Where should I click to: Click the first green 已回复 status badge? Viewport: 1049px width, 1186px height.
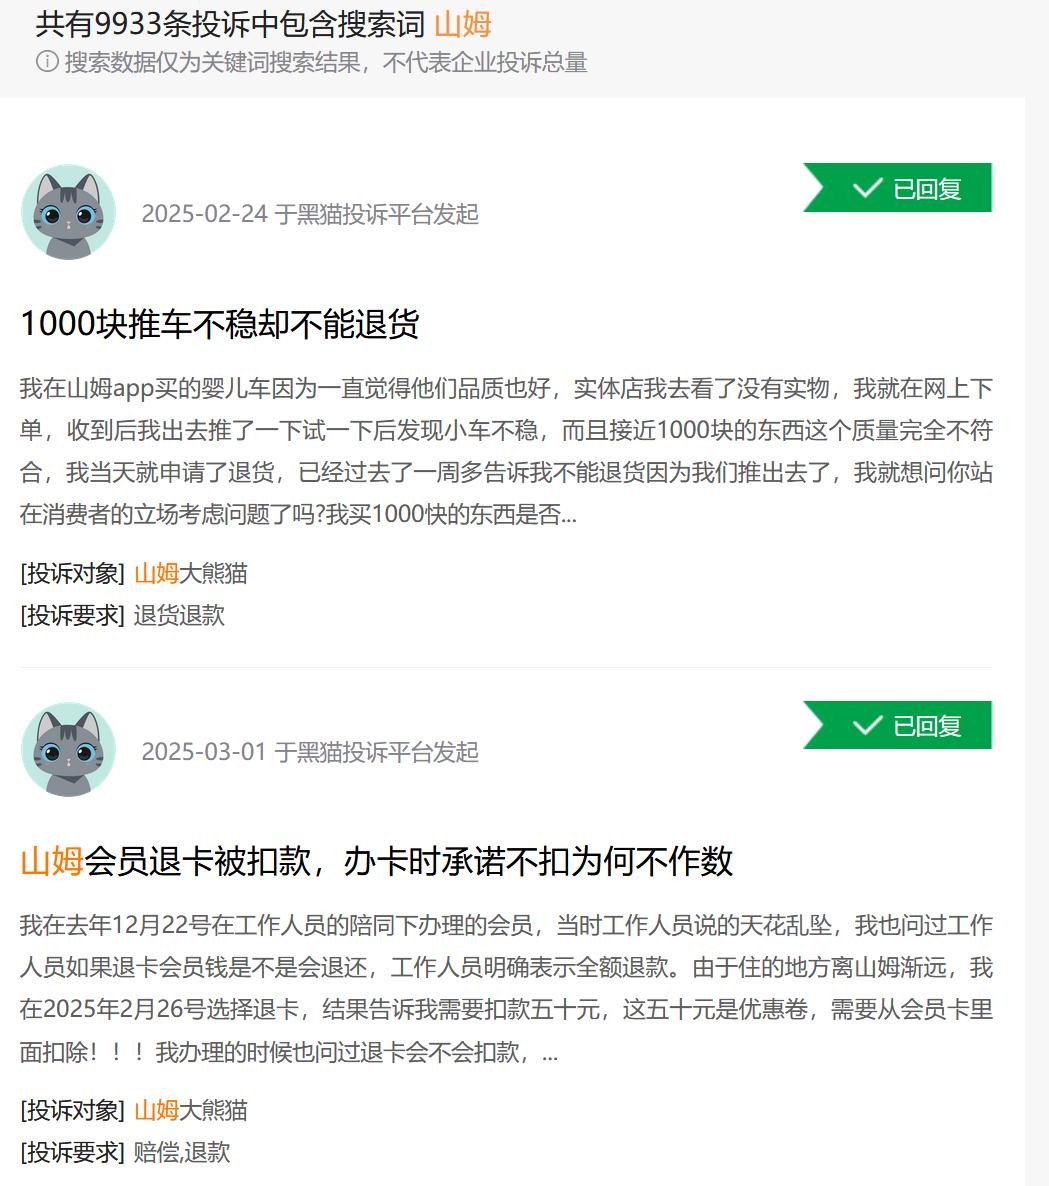897,188
